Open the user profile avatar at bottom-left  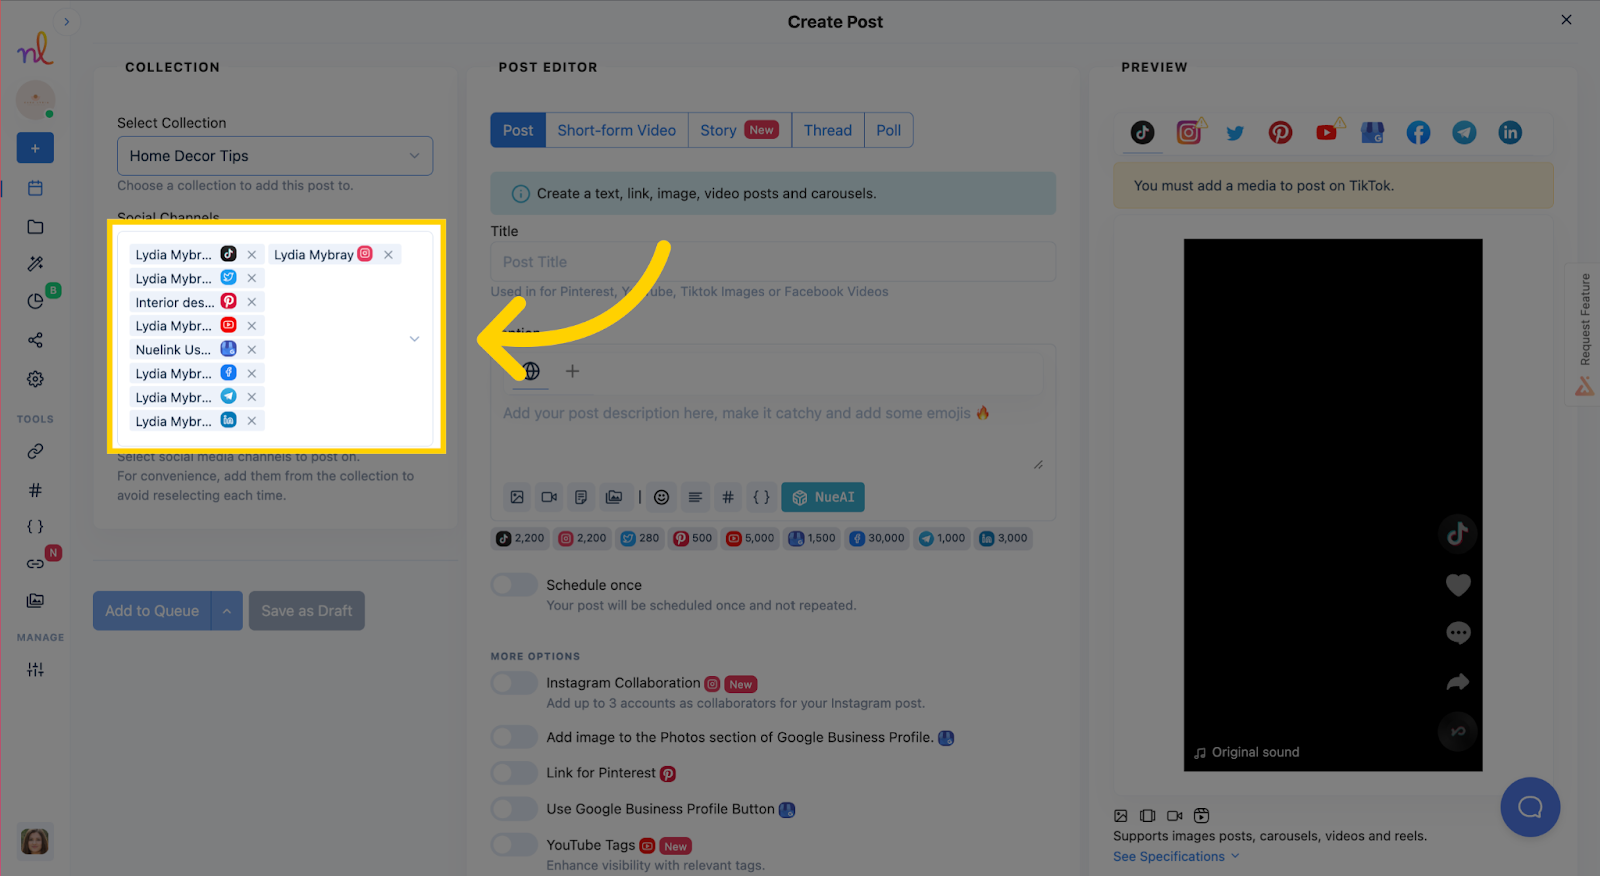tap(35, 842)
